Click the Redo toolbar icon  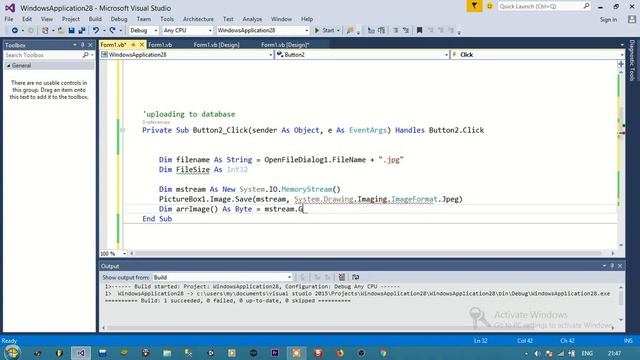click(112, 30)
